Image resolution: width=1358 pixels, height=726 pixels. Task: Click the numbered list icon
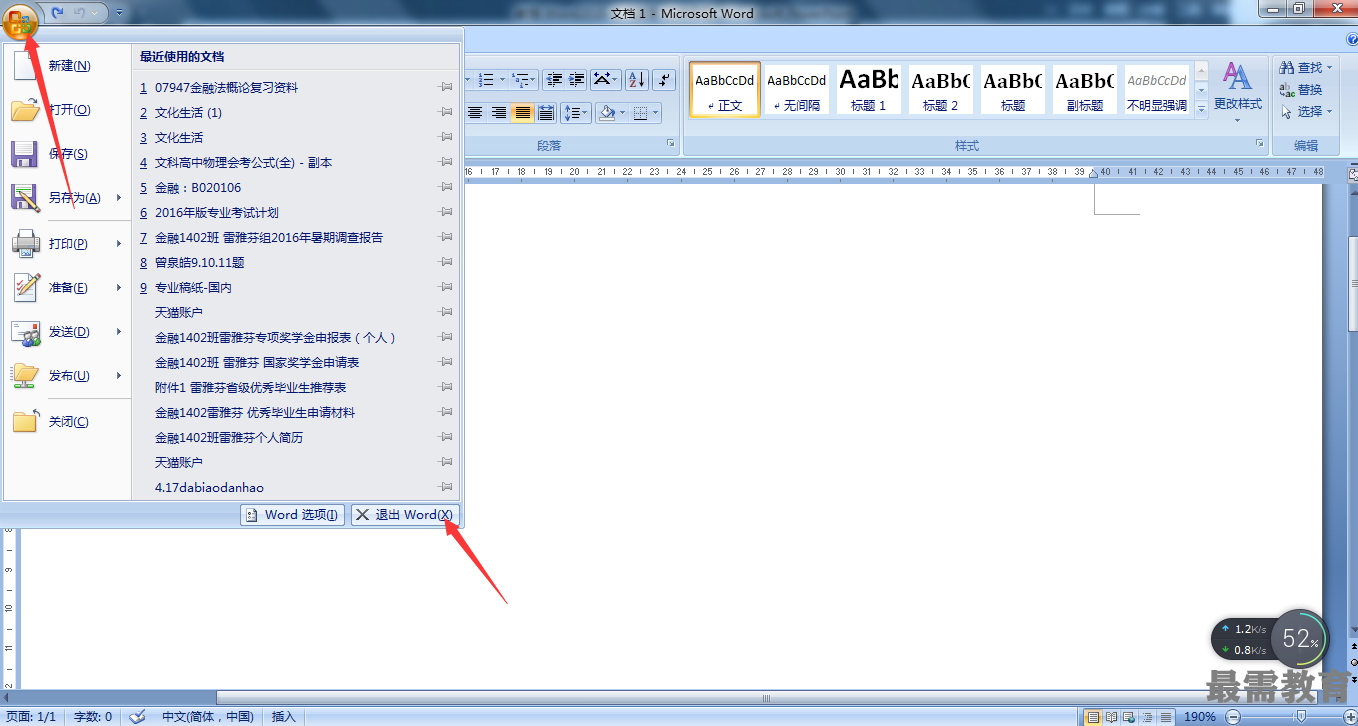coord(487,79)
